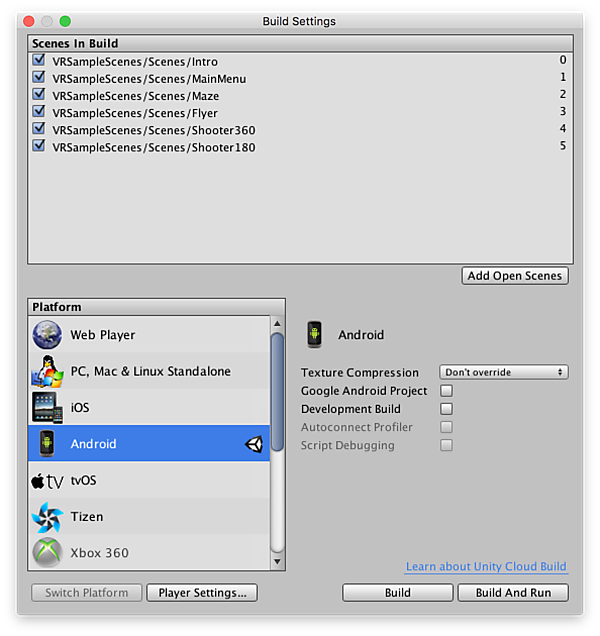Select the Apple tvOS platform icon
Viewport: 600px width, 636px height.
[47, 481]
